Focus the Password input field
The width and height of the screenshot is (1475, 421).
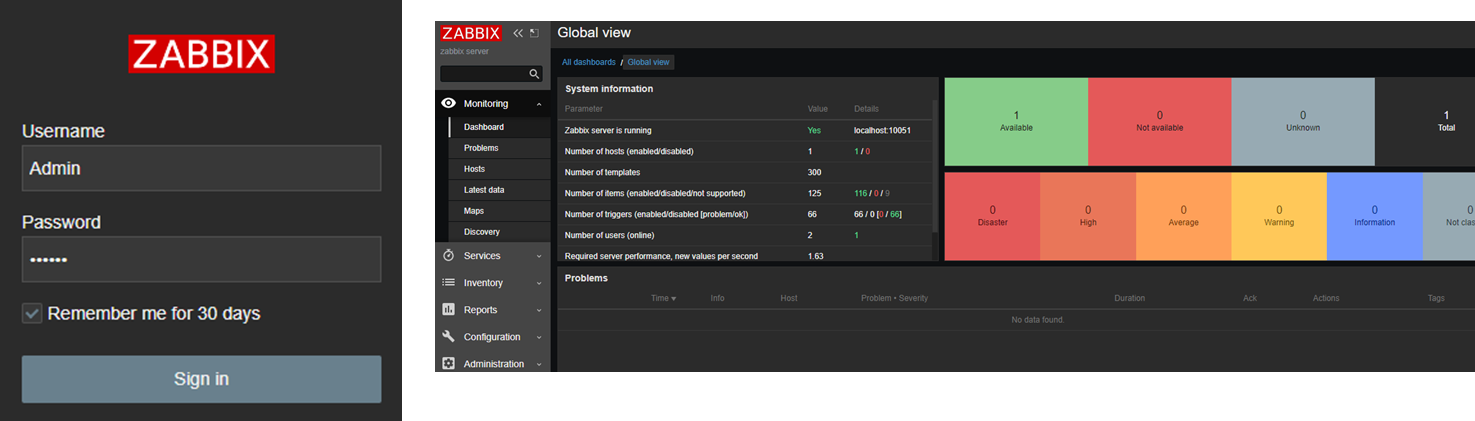[201, 259]
